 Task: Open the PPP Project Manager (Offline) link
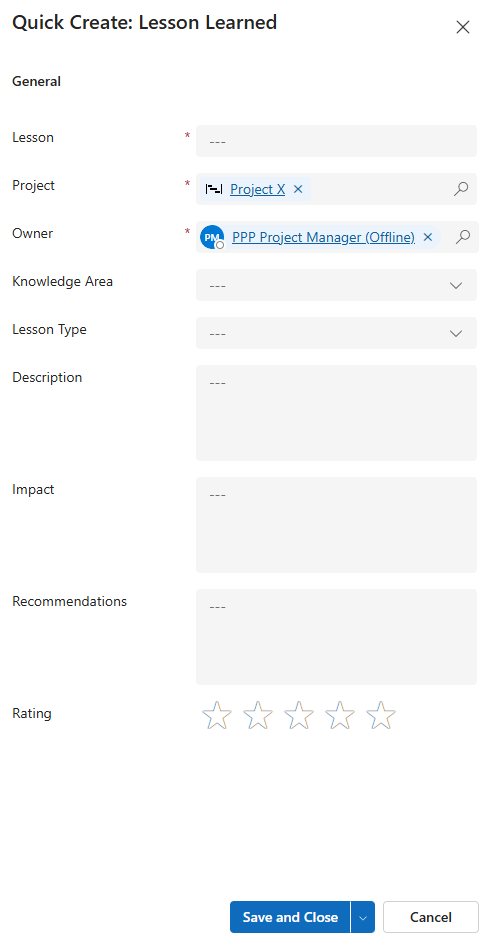(323, 237)
